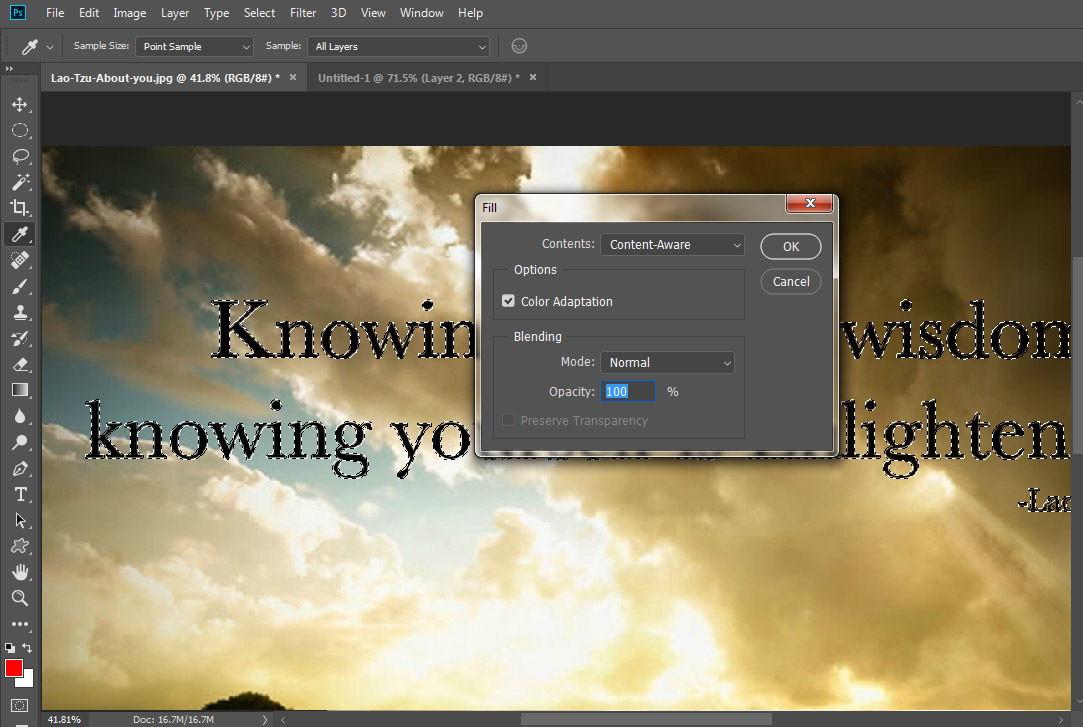Click the red foreground color swatch
The image size is (1083, 727).
(x=13, y=668)
